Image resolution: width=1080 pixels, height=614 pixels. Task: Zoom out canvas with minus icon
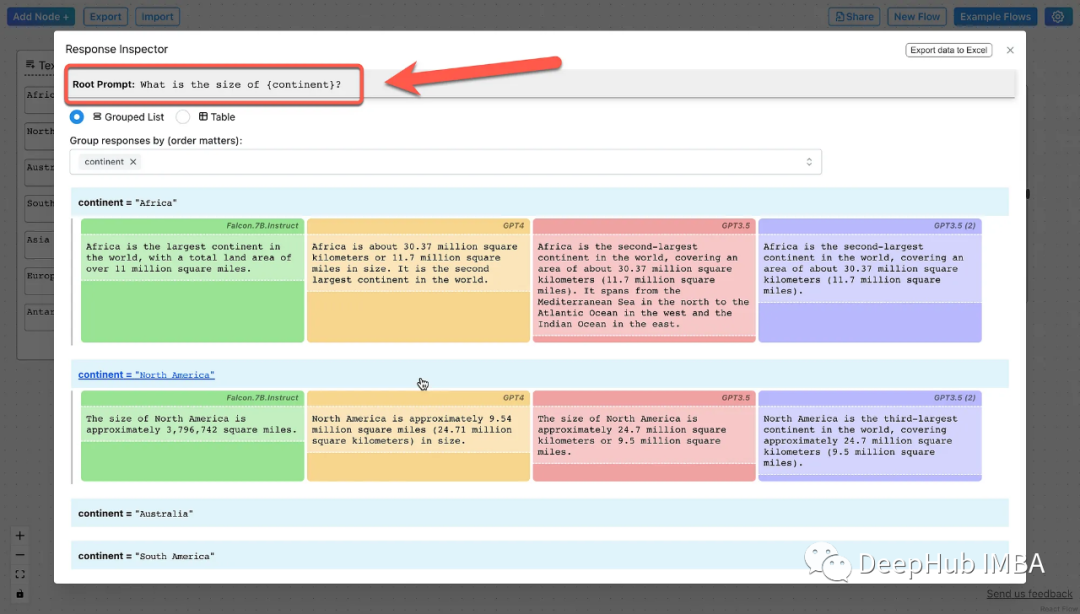[x=20, y=555]
